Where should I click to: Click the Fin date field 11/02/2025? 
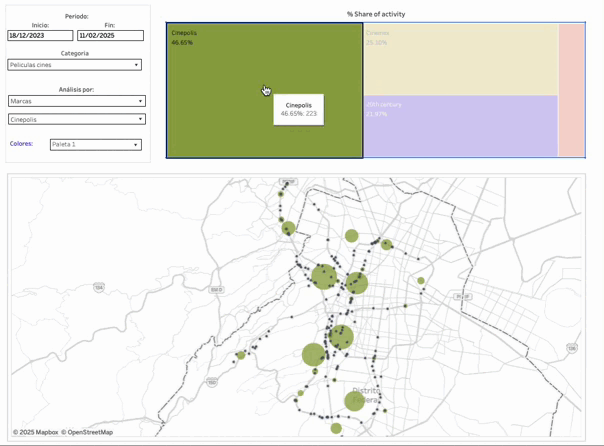pyautogui.click(x=111, y=35)
